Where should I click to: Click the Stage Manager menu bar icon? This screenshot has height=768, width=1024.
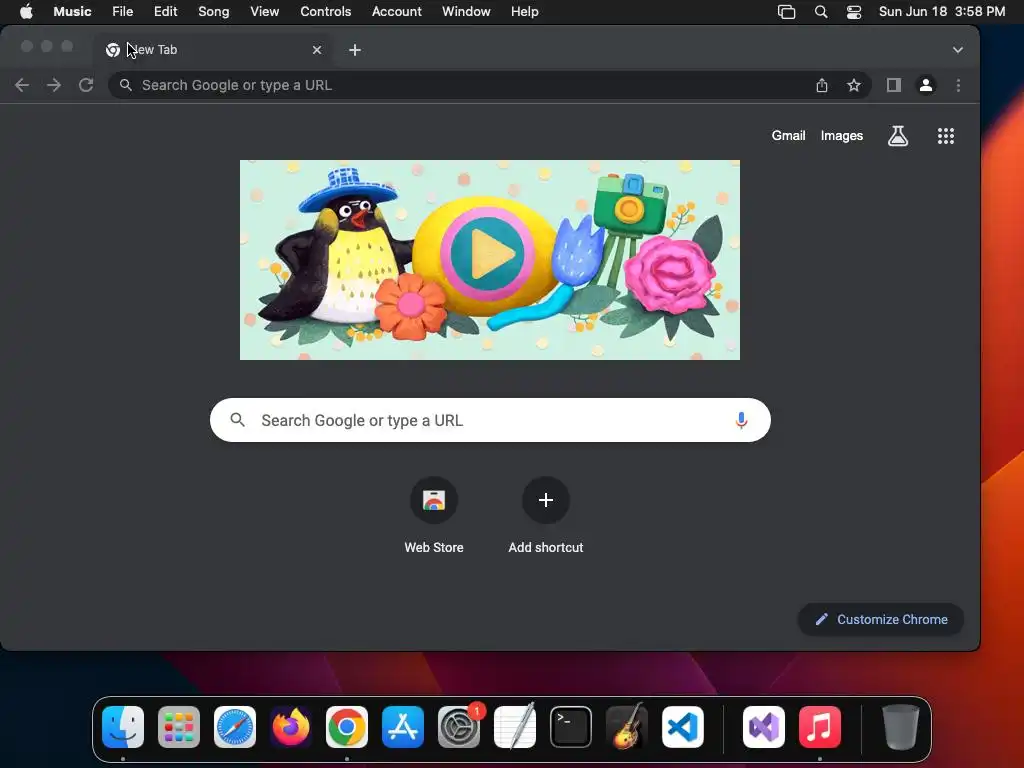[786, 12]
